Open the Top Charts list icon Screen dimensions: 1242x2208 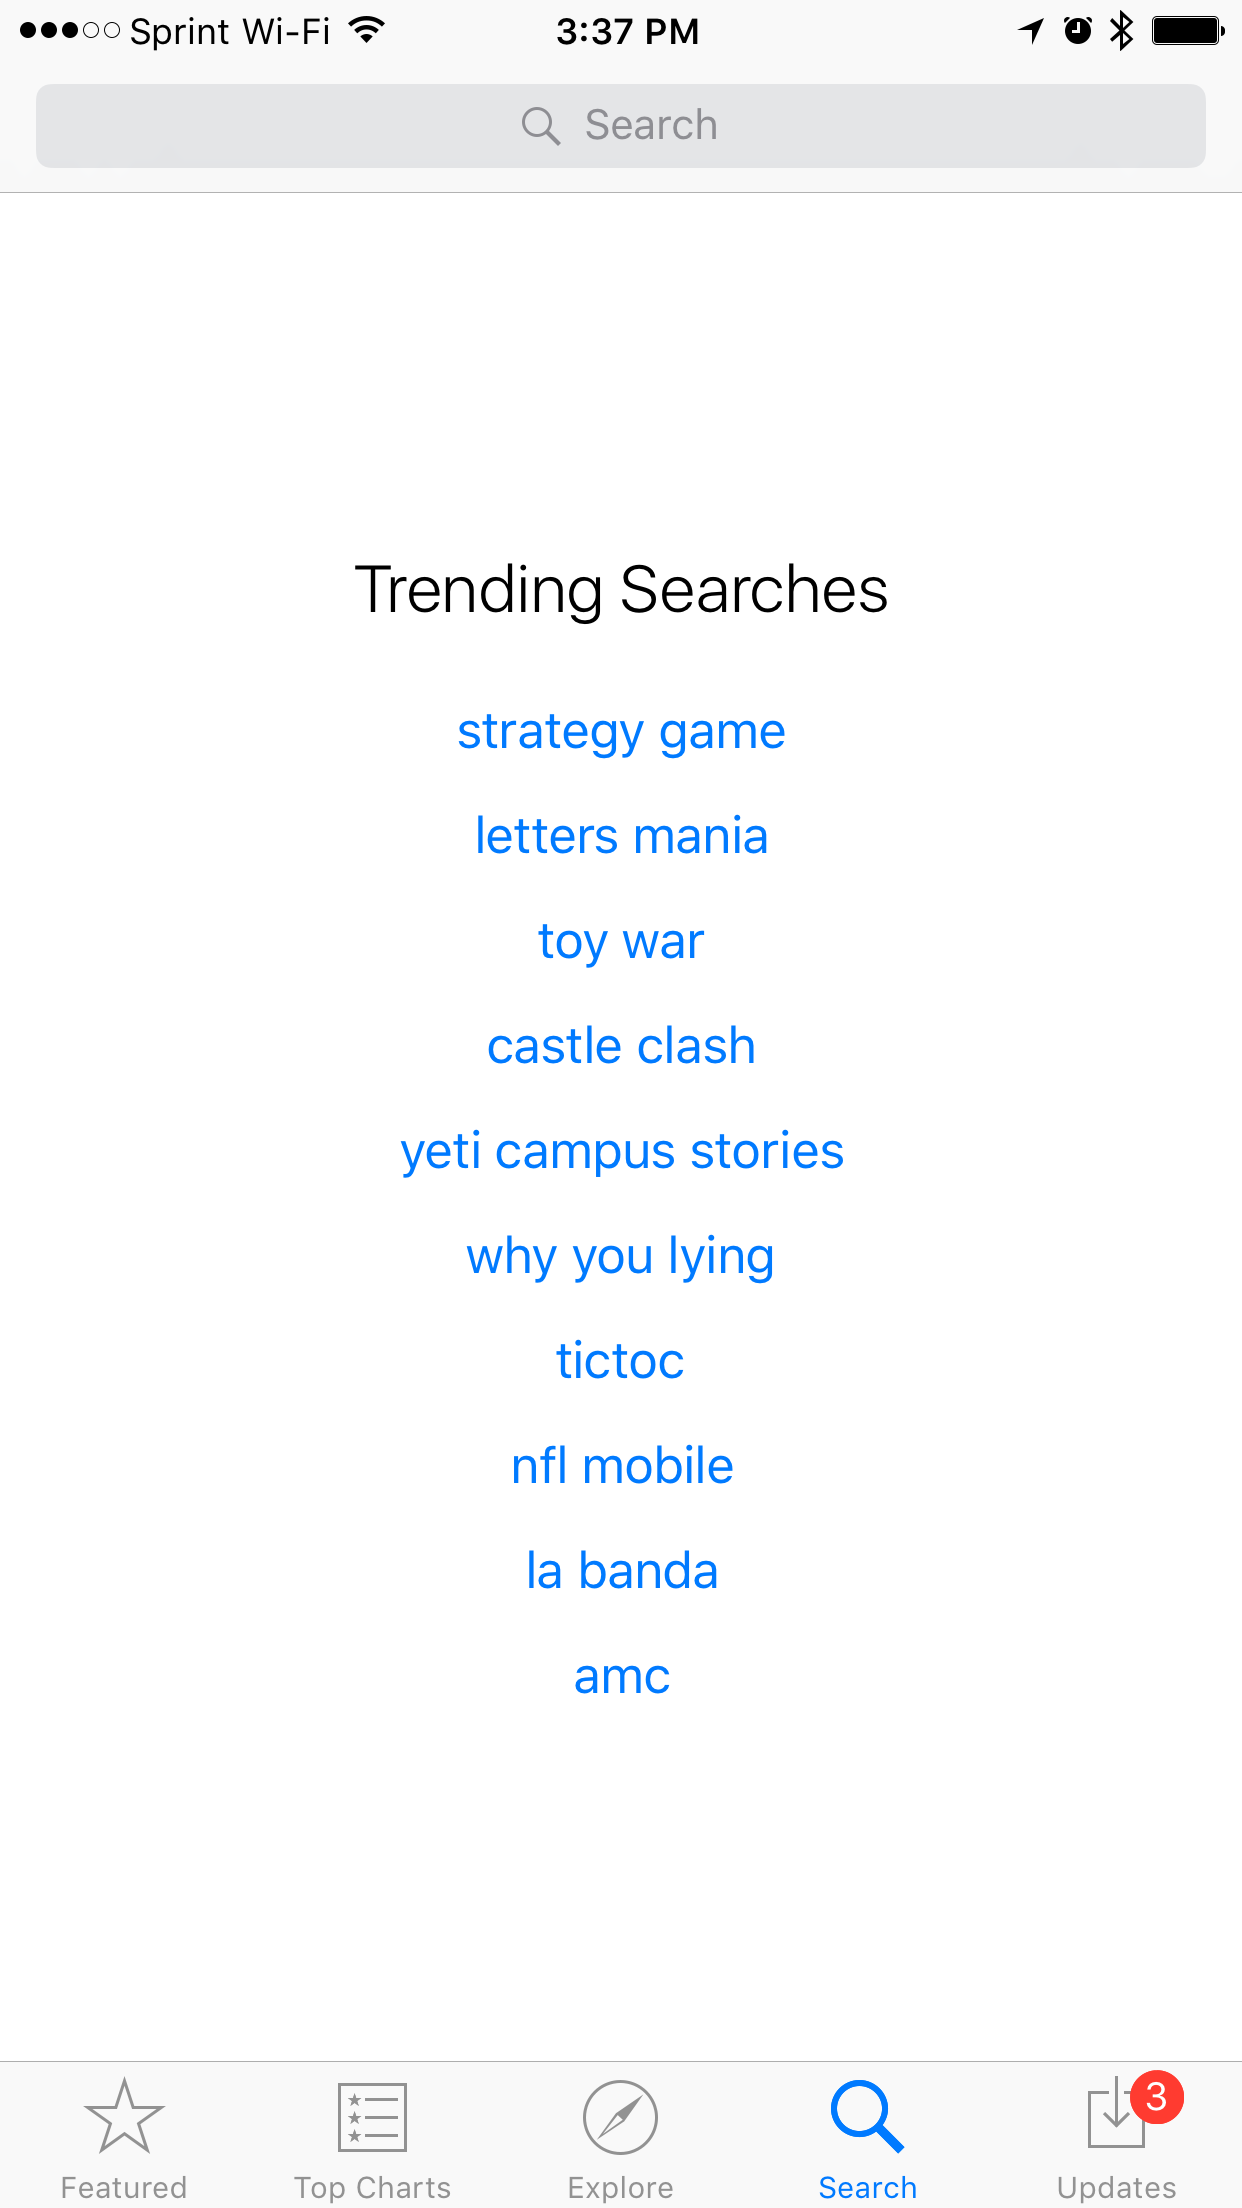point(372,2116)
